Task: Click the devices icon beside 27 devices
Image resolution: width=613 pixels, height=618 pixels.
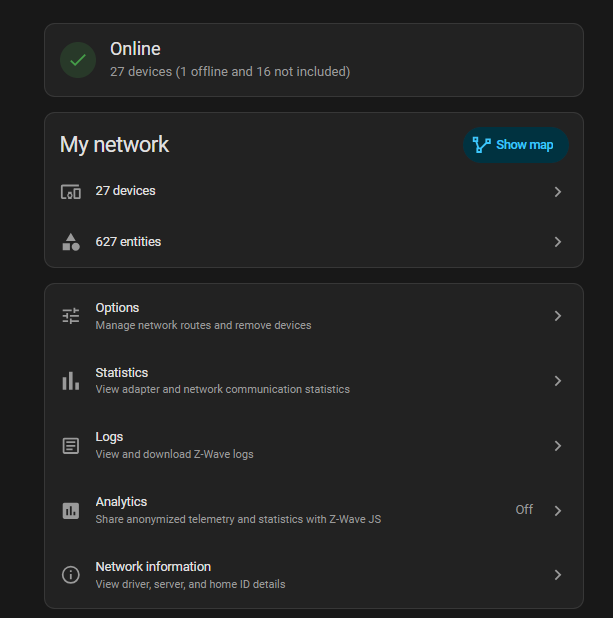Action: pyautogui.click(x=70, y=192)
